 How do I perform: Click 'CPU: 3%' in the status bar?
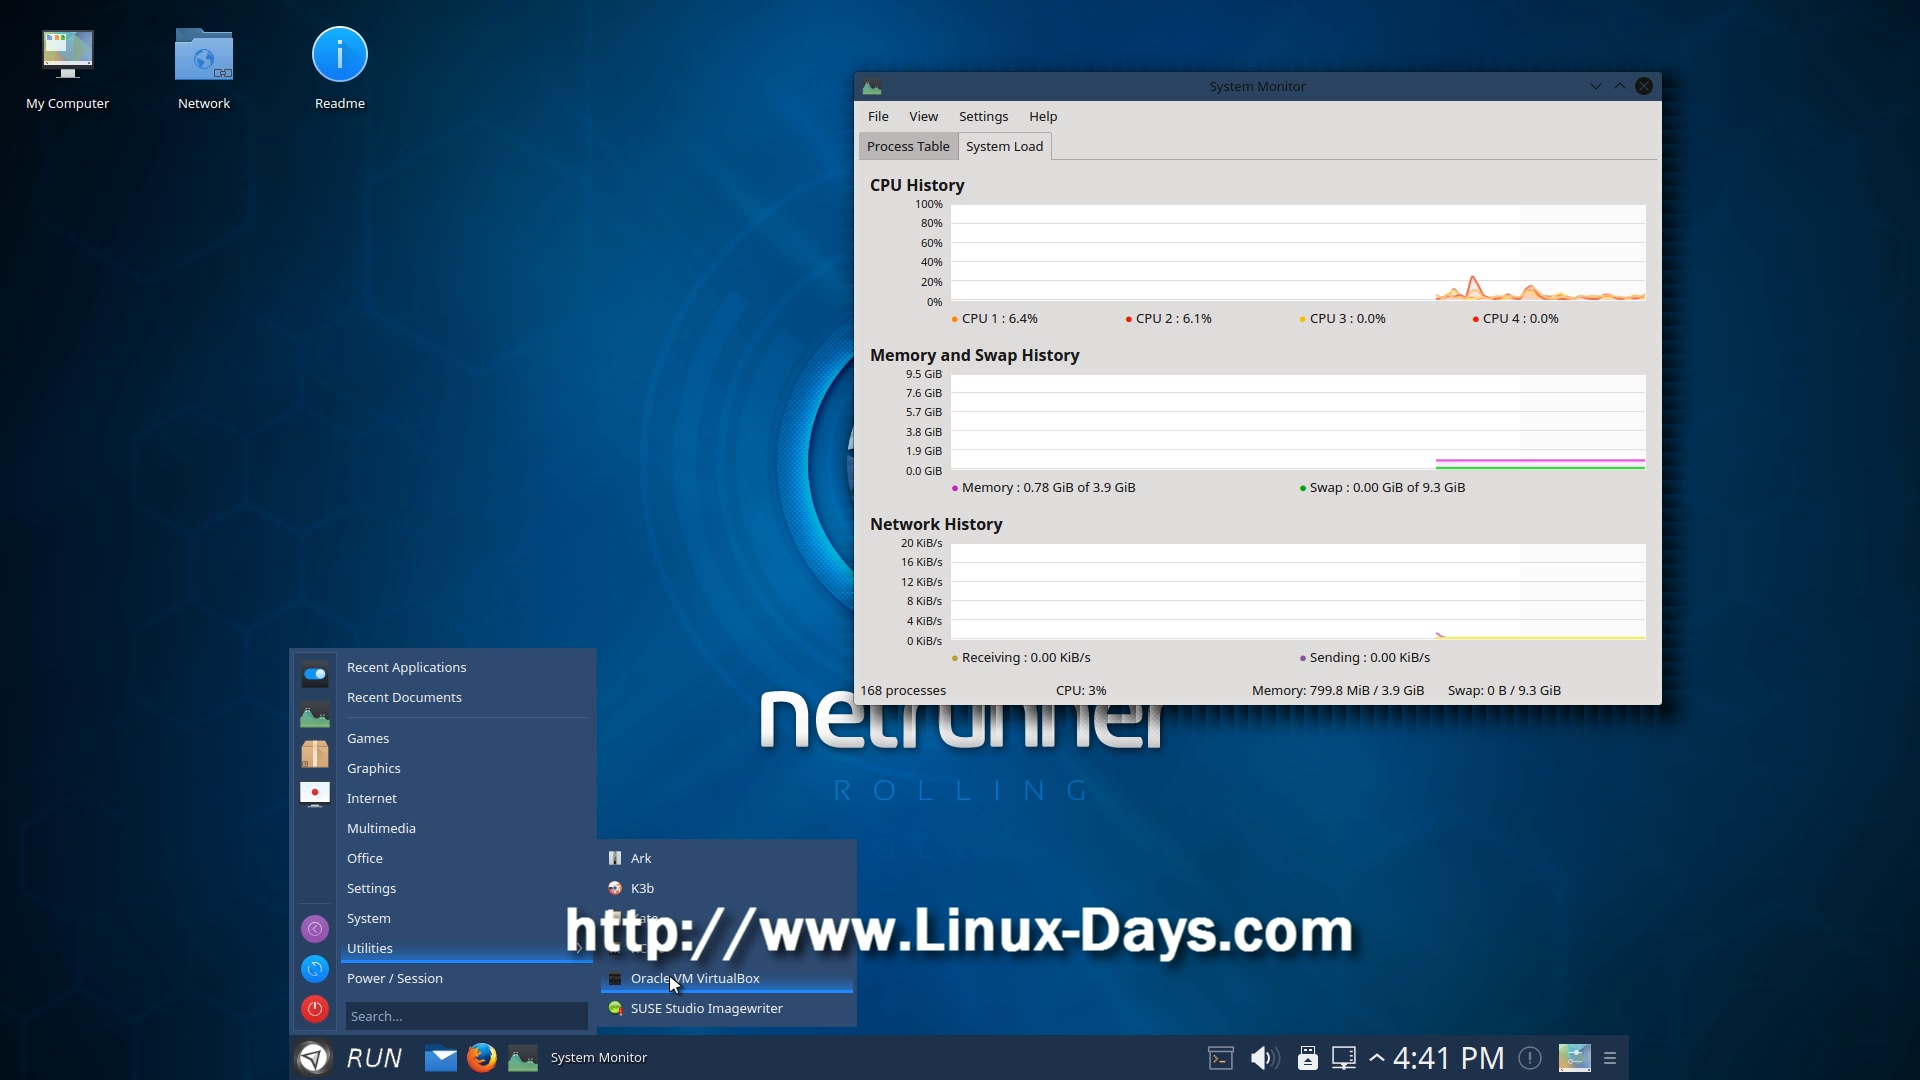coord(1081,691)
